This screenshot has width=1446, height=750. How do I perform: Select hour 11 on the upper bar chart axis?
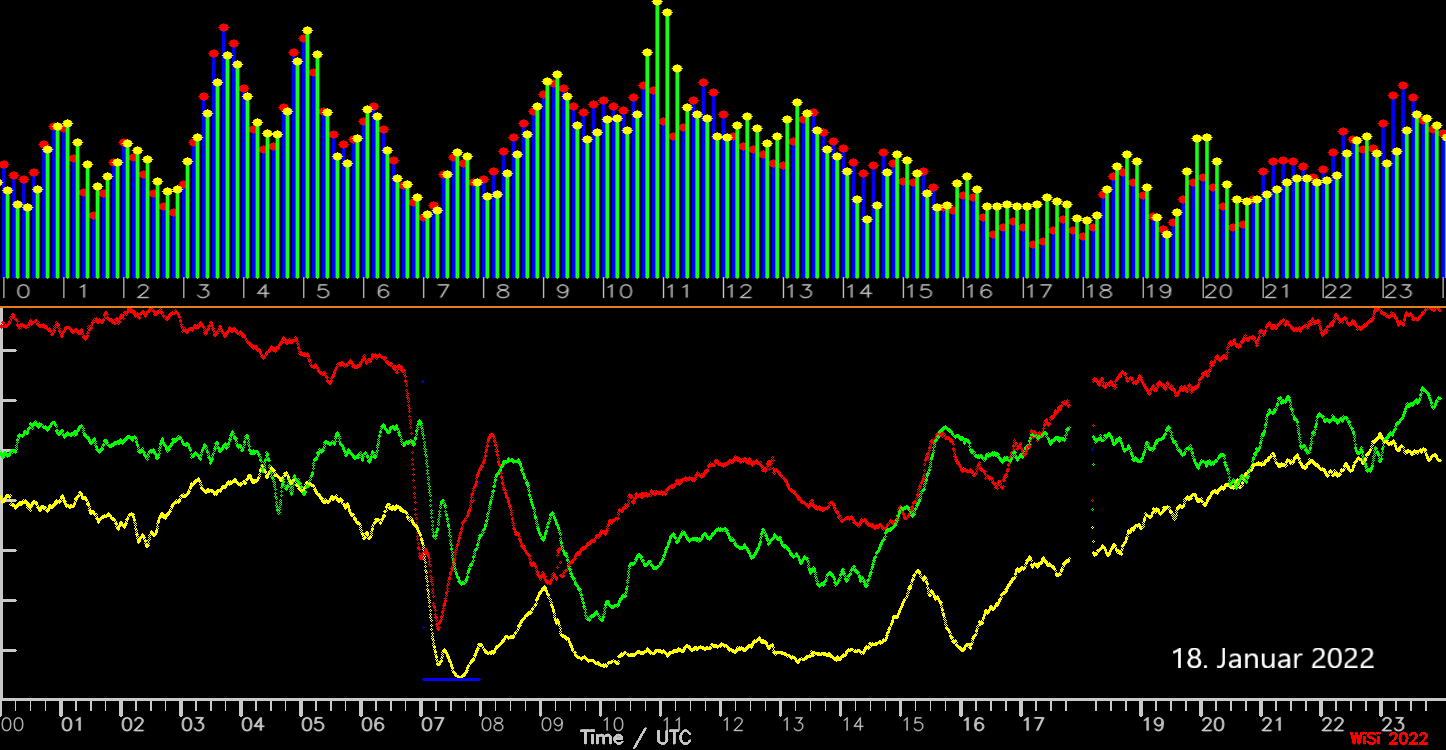(678, 292)
